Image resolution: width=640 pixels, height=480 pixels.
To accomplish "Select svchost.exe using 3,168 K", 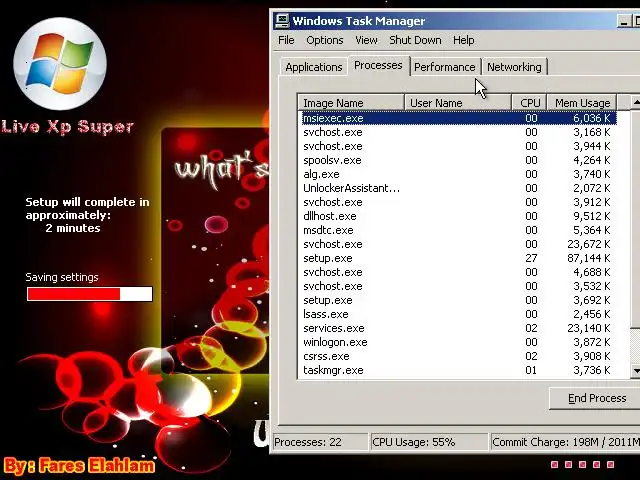I will click(459, 132).
